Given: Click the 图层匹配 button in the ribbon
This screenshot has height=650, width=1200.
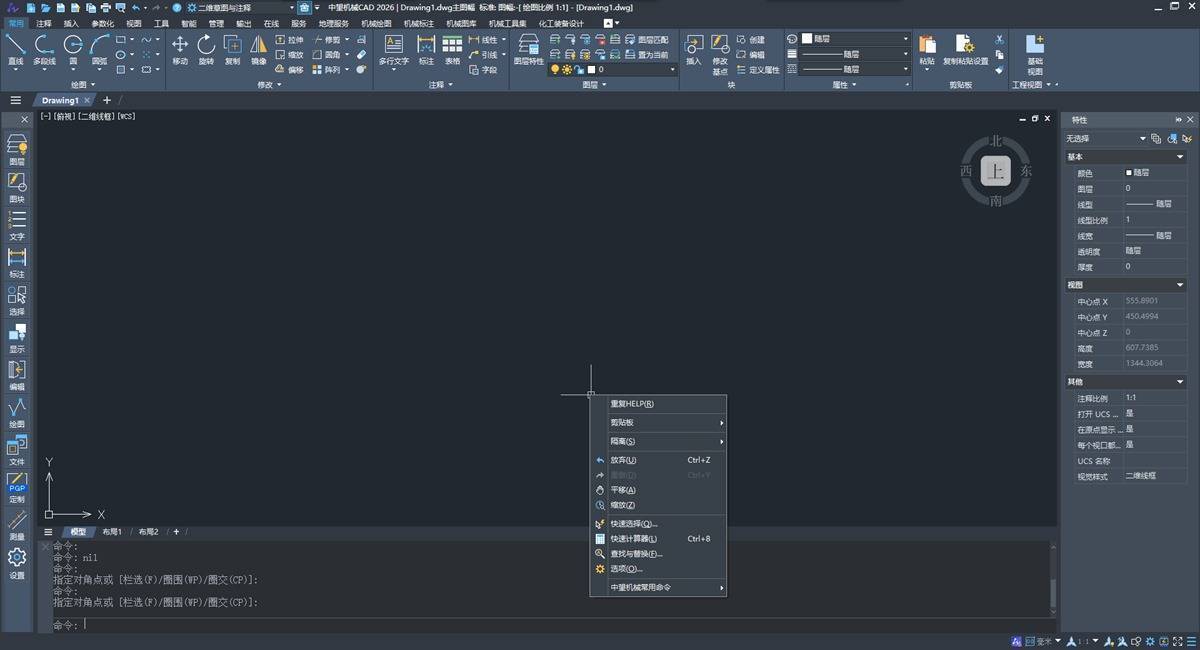Looking at the screenshot, I should (x=652, y=40).
